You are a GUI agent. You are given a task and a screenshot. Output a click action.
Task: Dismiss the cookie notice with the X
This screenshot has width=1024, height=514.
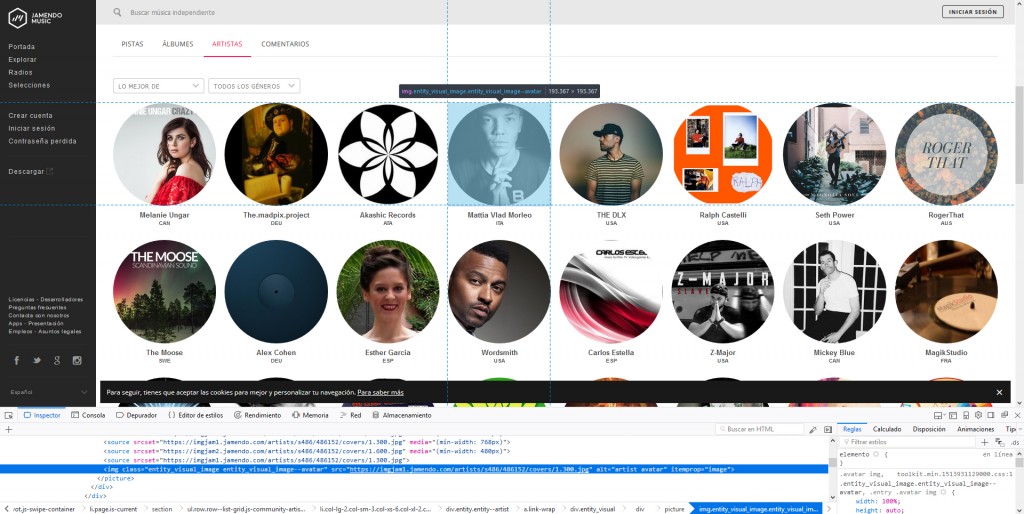[x=998, y=392]
